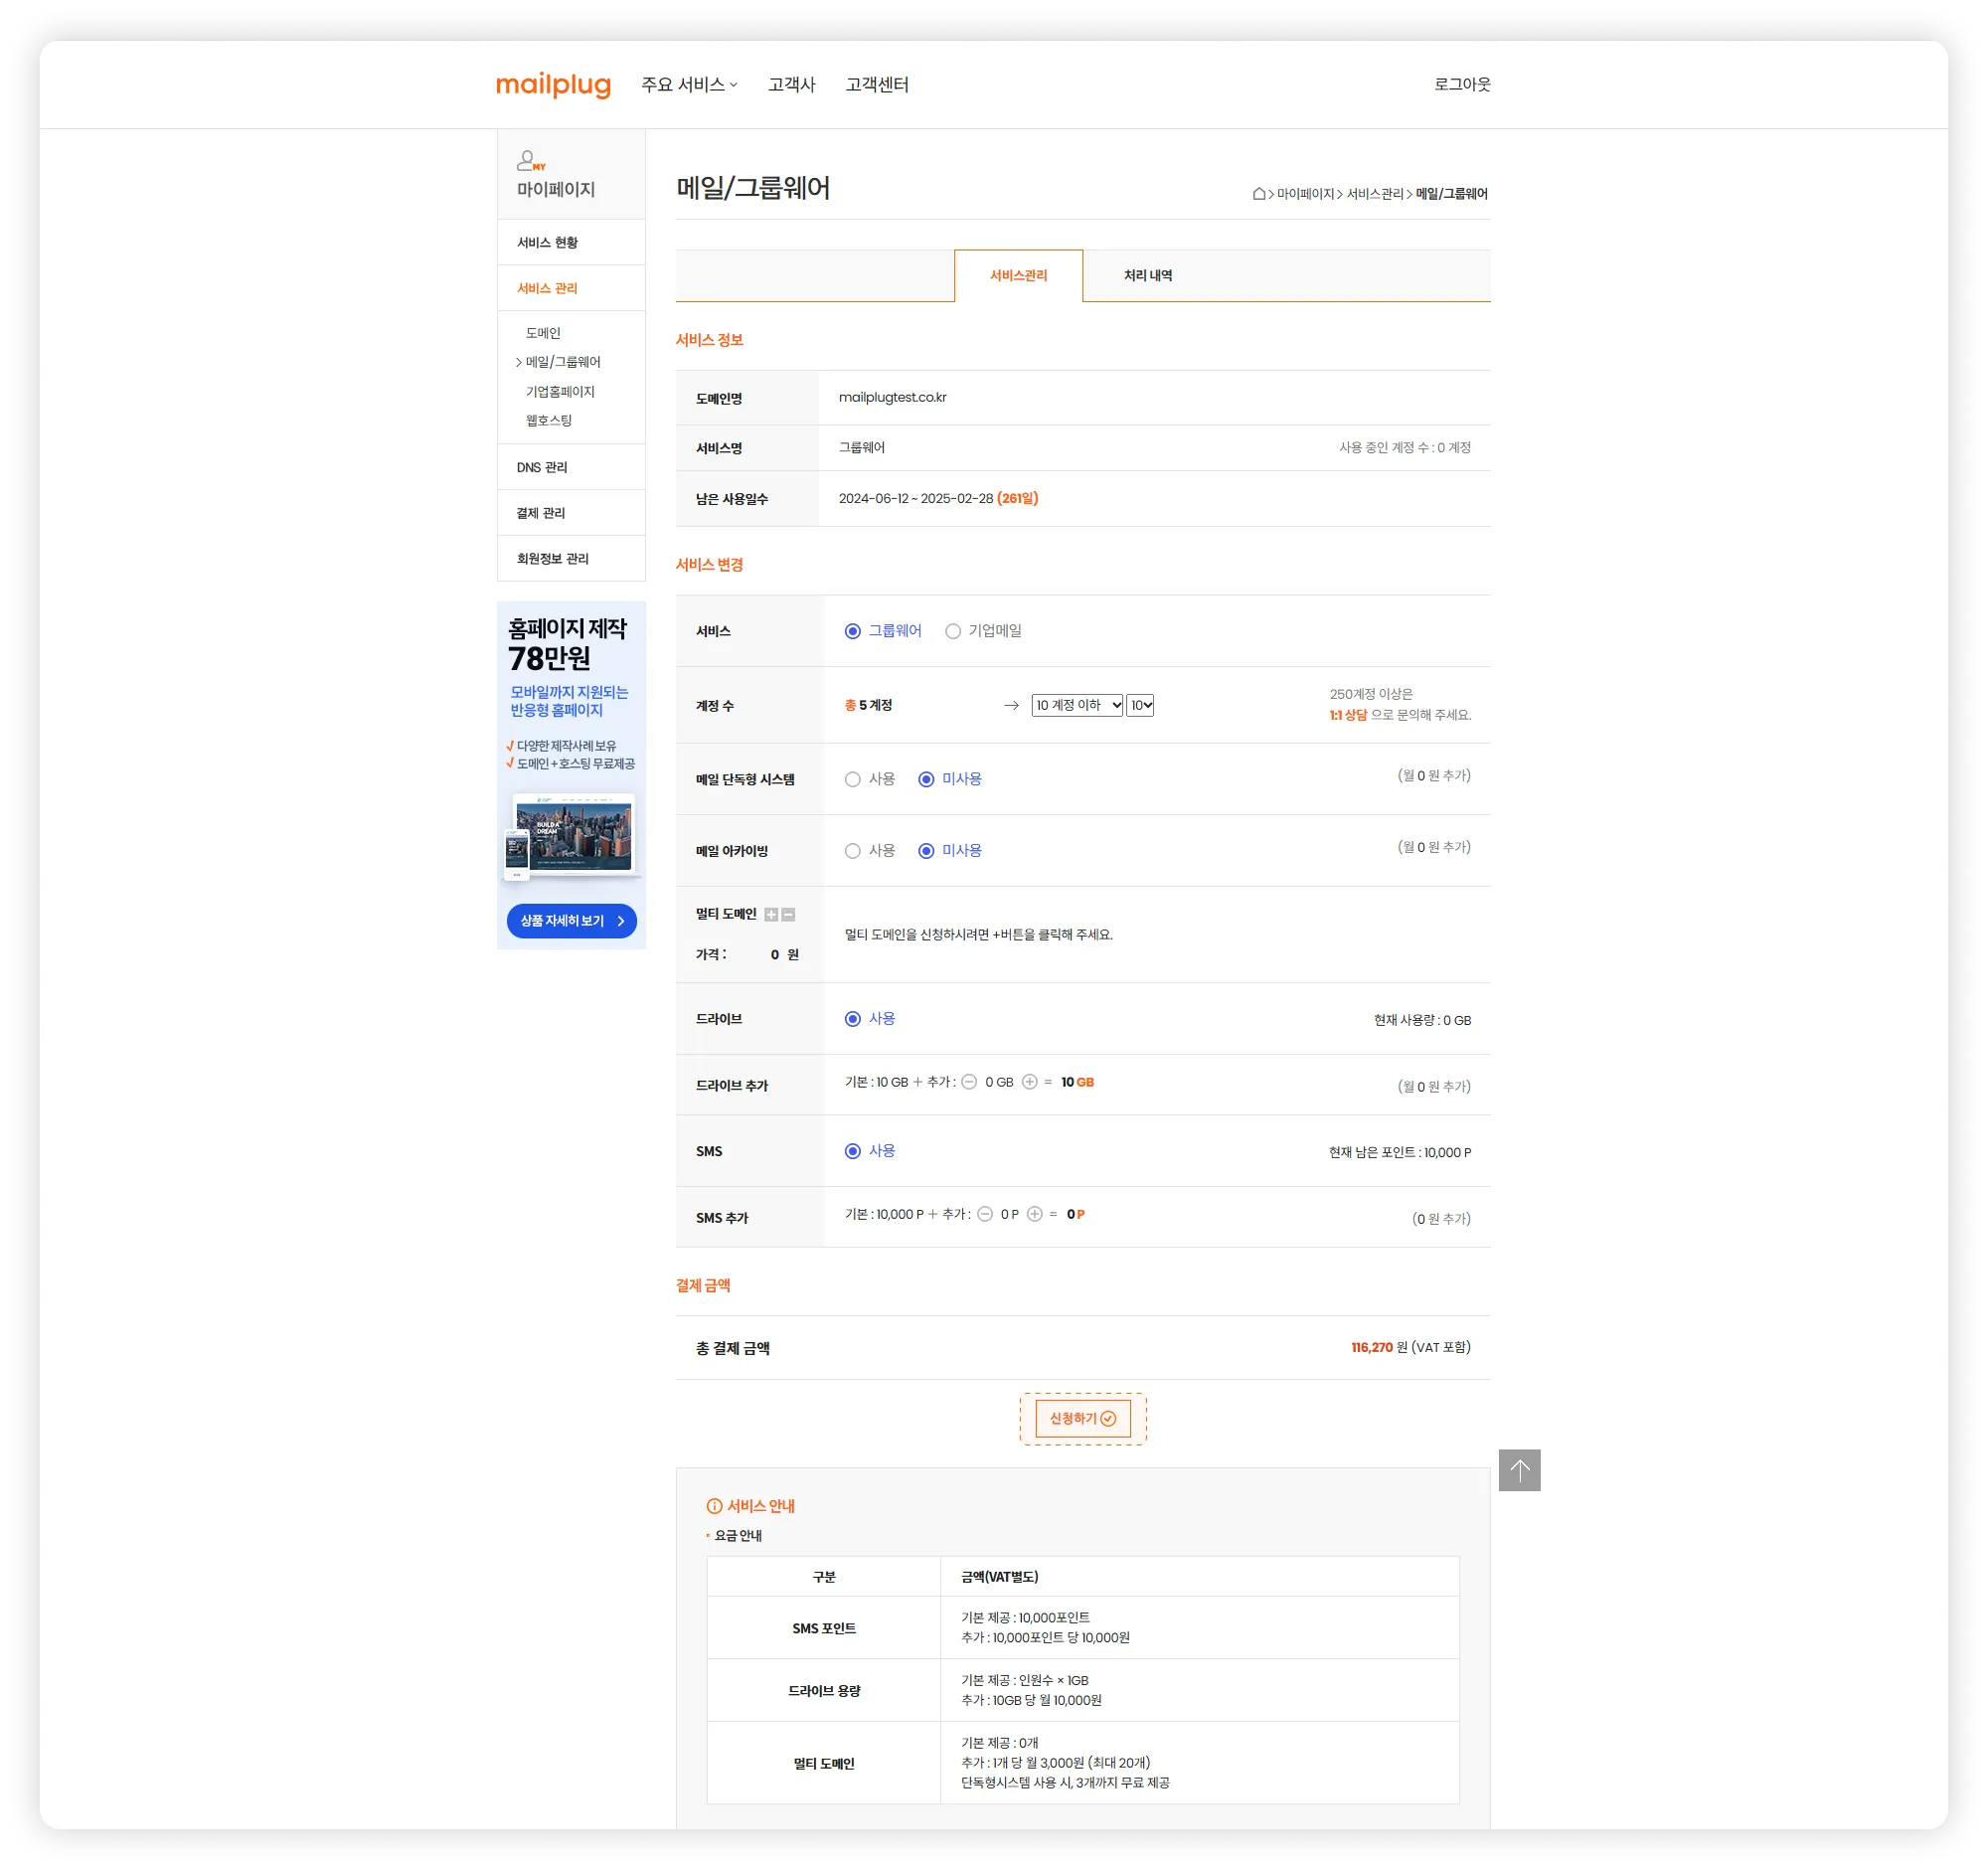This screenshot has width=1988, height=1869.
Task: Increase SMS extra points with plus
Action: [1035, 1214]
